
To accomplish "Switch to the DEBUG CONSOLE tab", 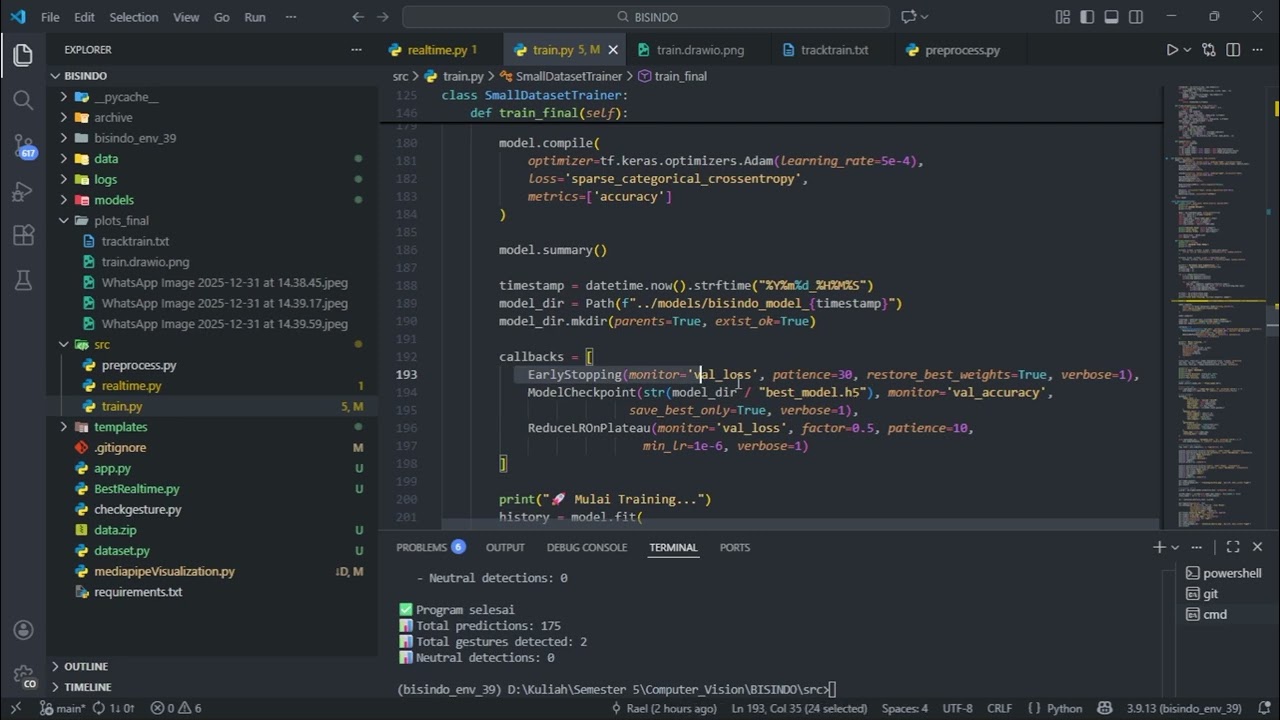I will coord(587,547).
